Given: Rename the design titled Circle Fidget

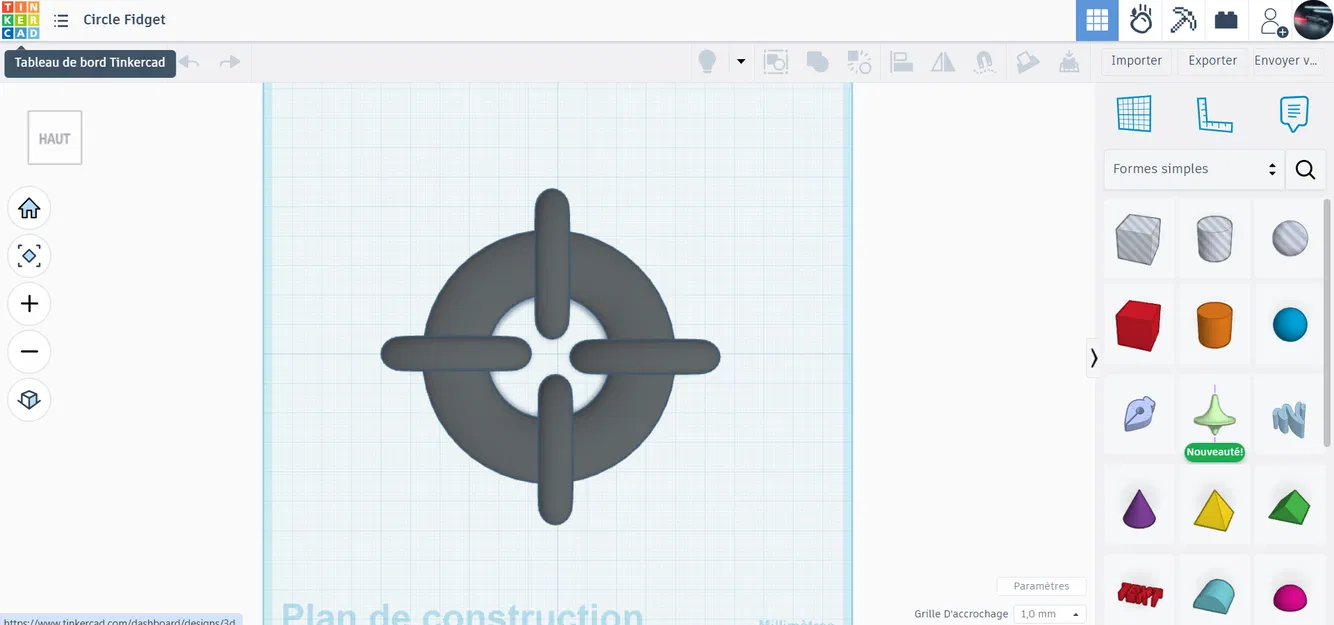Looking at the screenshot, I should pos(124,20).
